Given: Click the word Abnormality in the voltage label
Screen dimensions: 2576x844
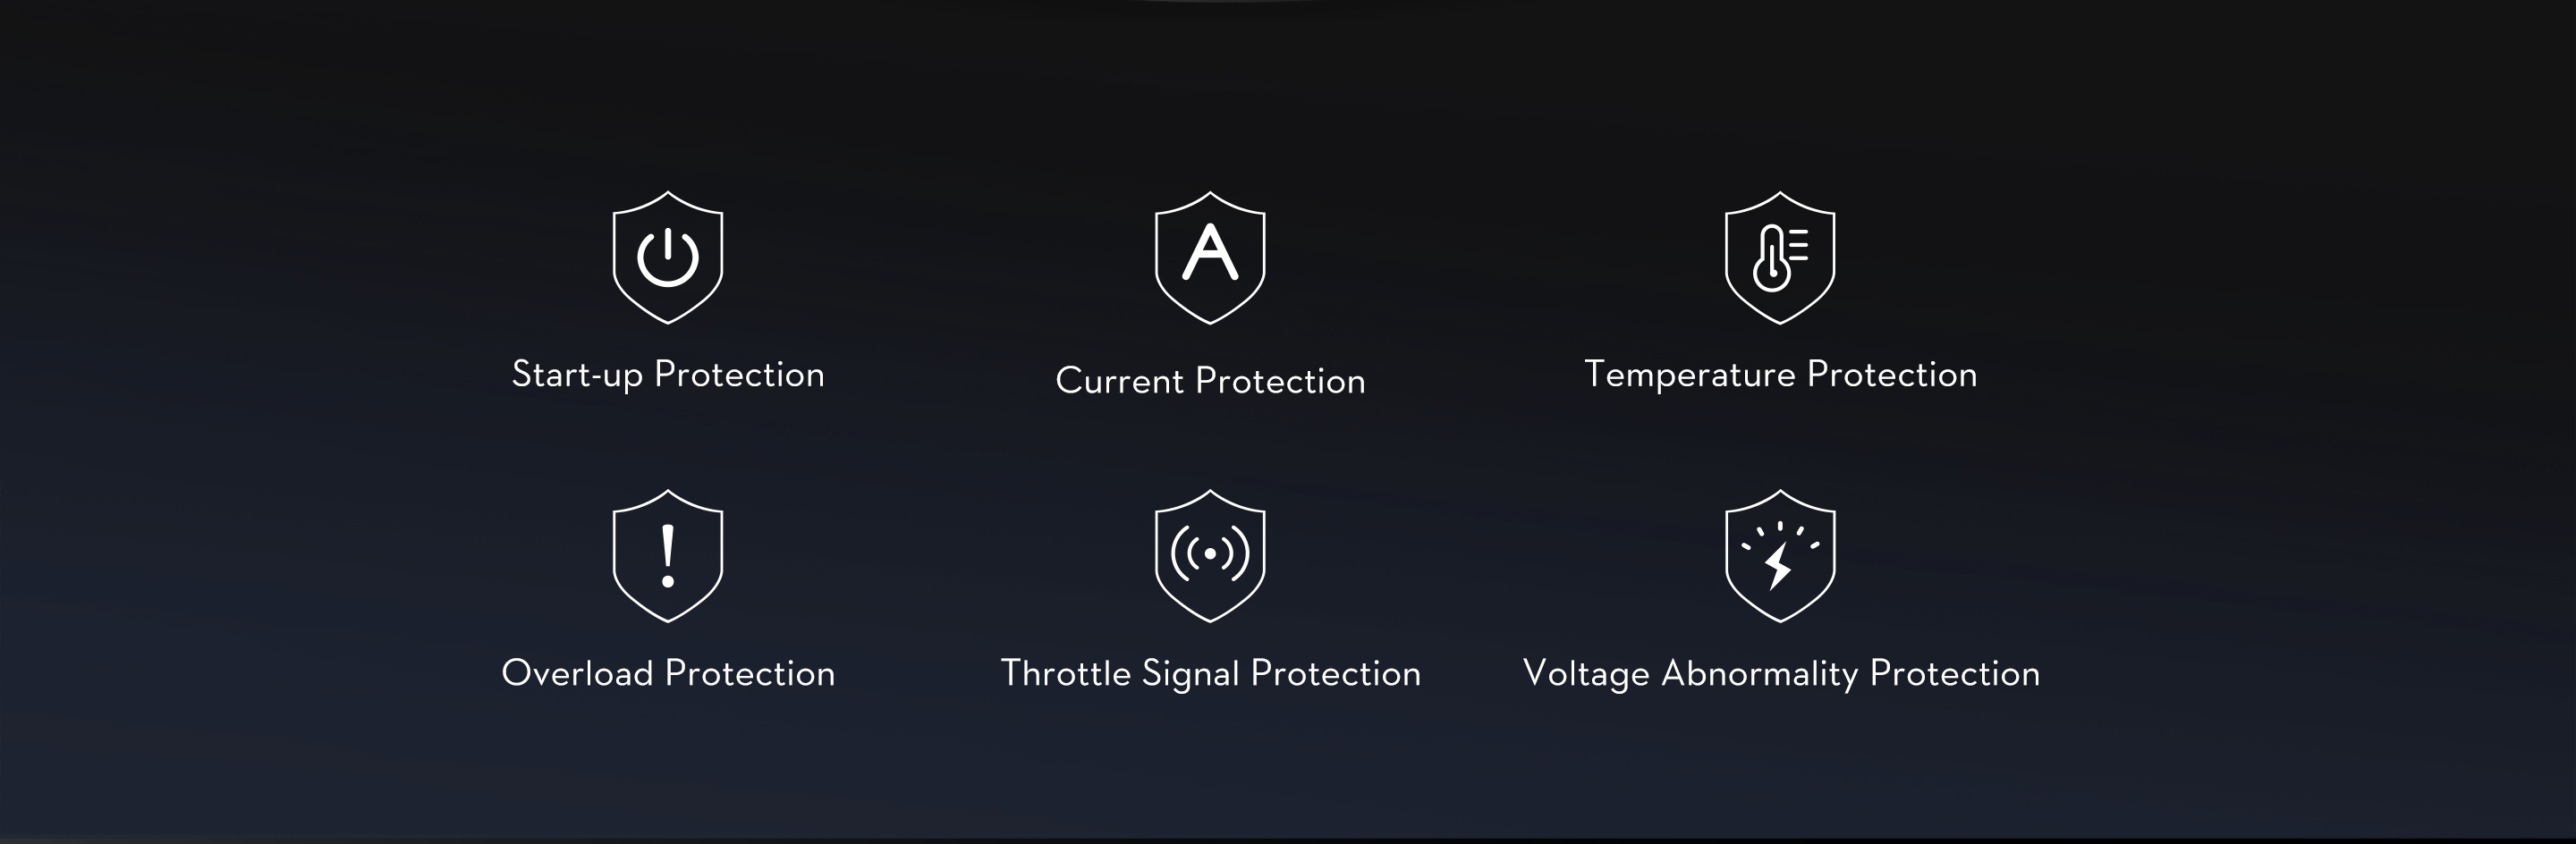Looking at the screenshot, I should [x=1759, y=674].
